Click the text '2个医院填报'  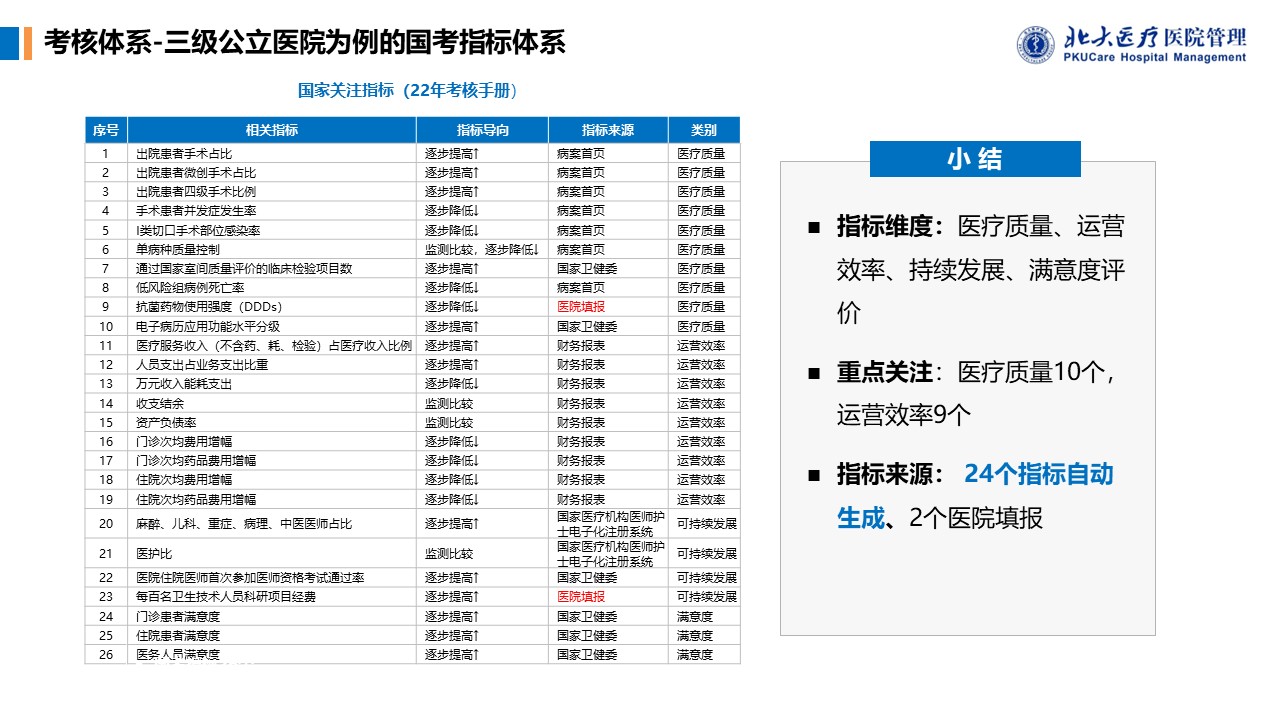tap(976, 518)
